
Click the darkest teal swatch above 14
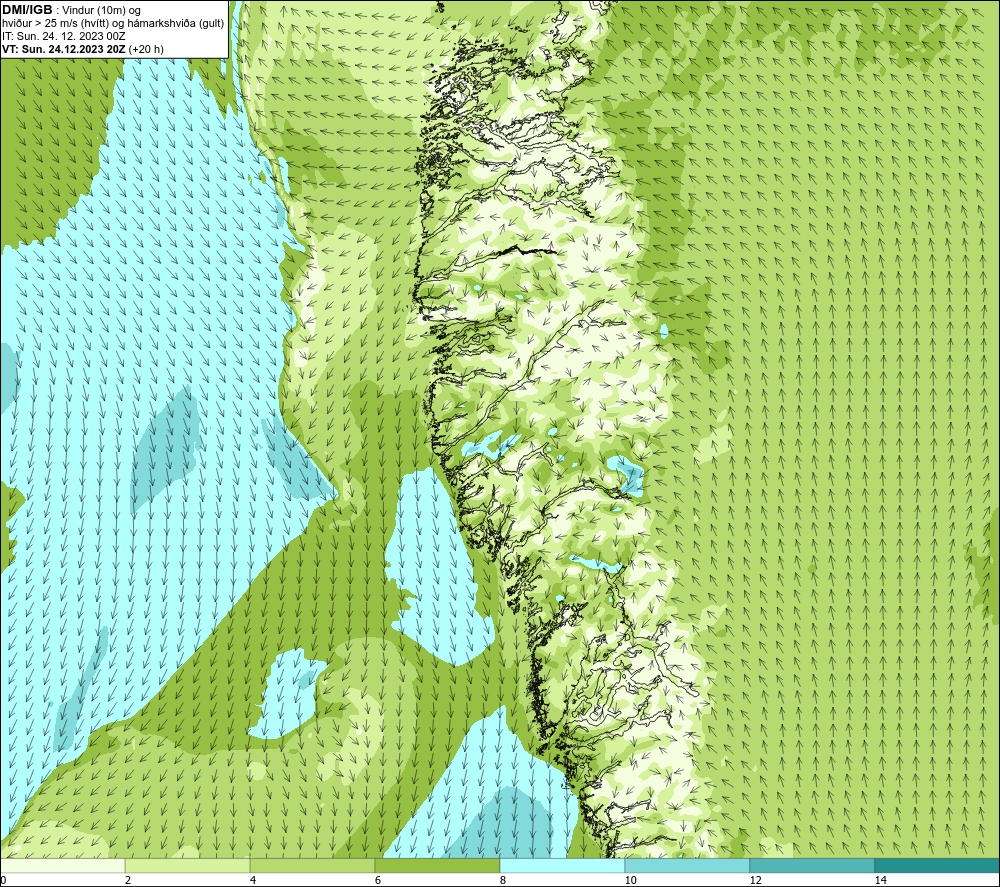point(938,865)
